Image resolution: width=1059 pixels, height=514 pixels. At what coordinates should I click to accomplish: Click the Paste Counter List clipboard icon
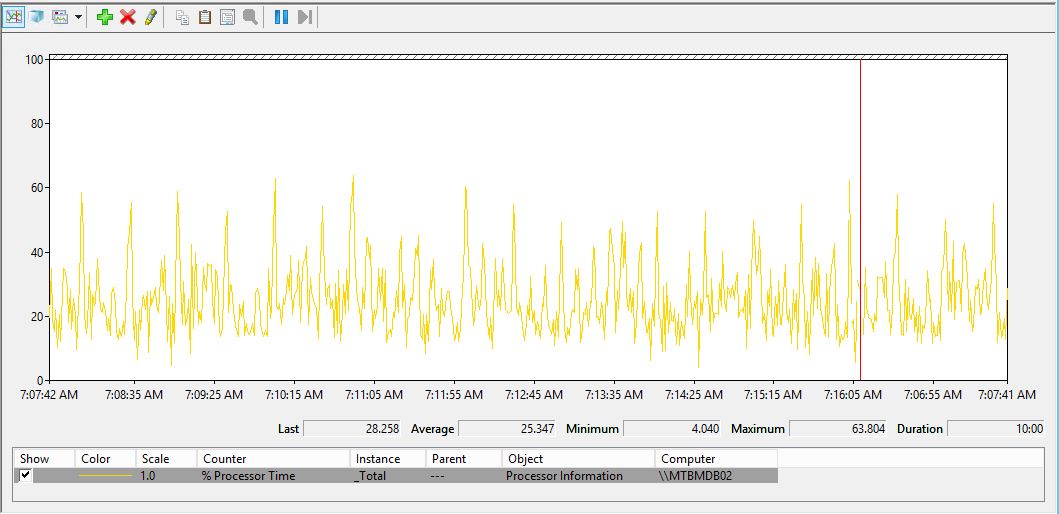click(x=205, y=17)
